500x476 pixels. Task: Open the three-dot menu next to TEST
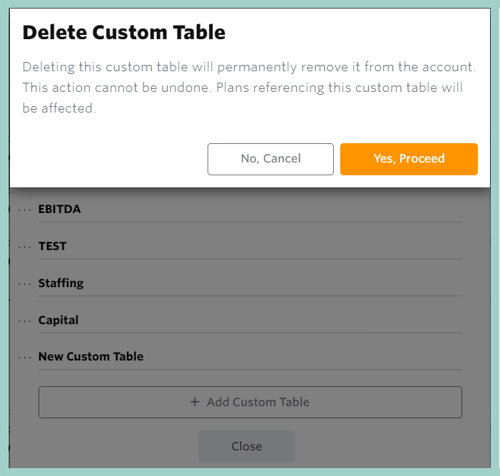point(25,247)
